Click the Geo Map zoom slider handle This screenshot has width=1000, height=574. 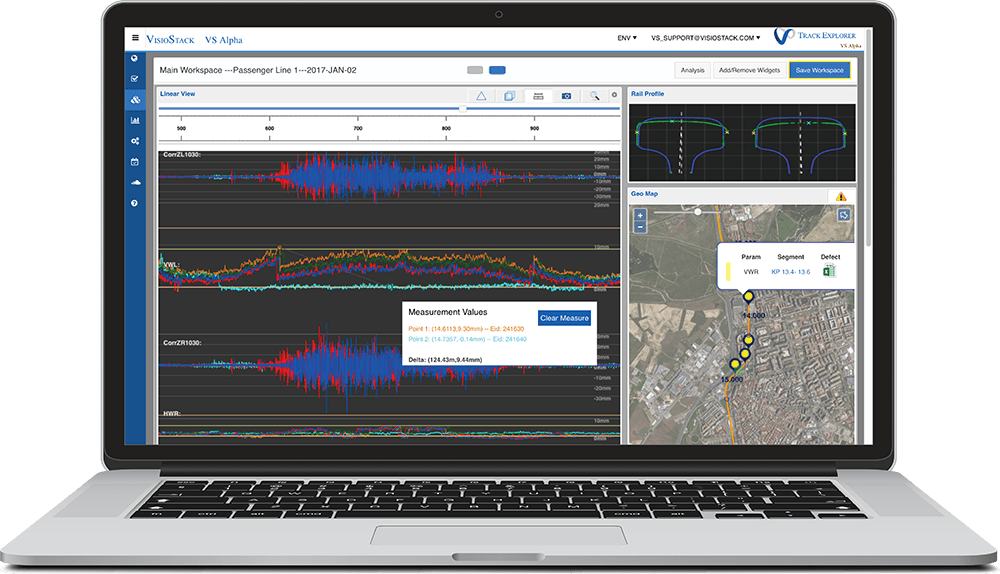[x=697, y=212]
